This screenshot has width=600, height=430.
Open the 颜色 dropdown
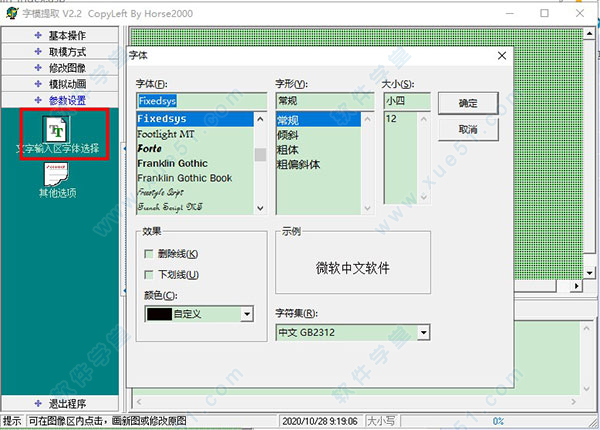pyautogui.click(x=245, y=314)
